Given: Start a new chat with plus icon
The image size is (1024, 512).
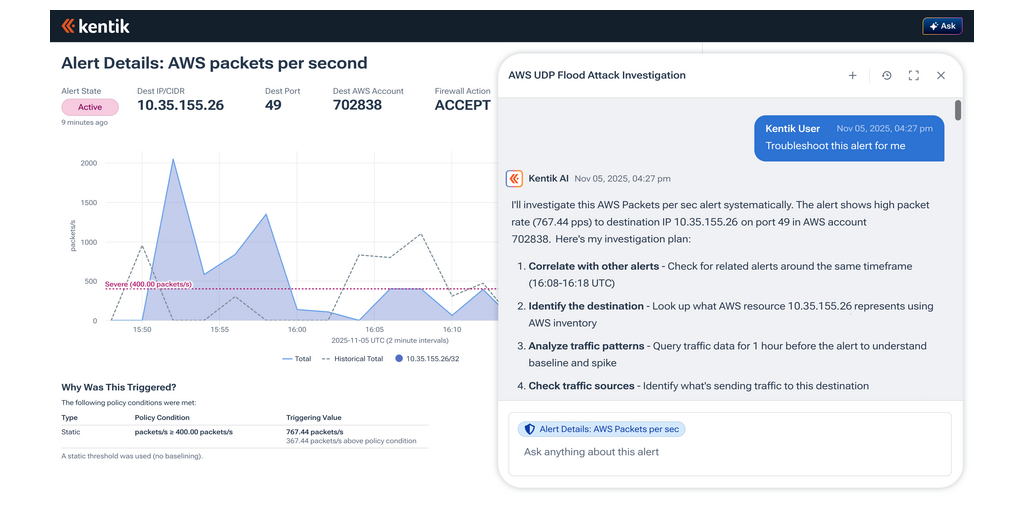Looking at the screenshot, I should point(852,75).
